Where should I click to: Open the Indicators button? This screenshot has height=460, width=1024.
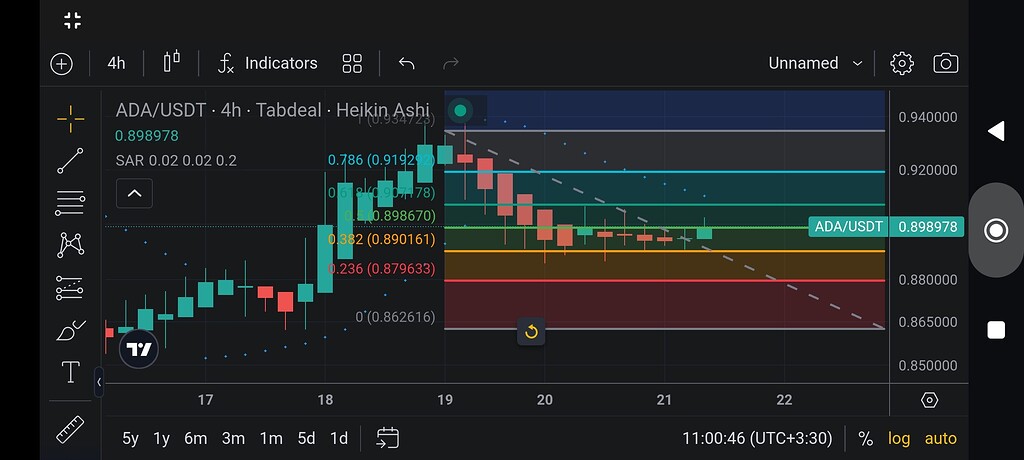coord(267,63)
